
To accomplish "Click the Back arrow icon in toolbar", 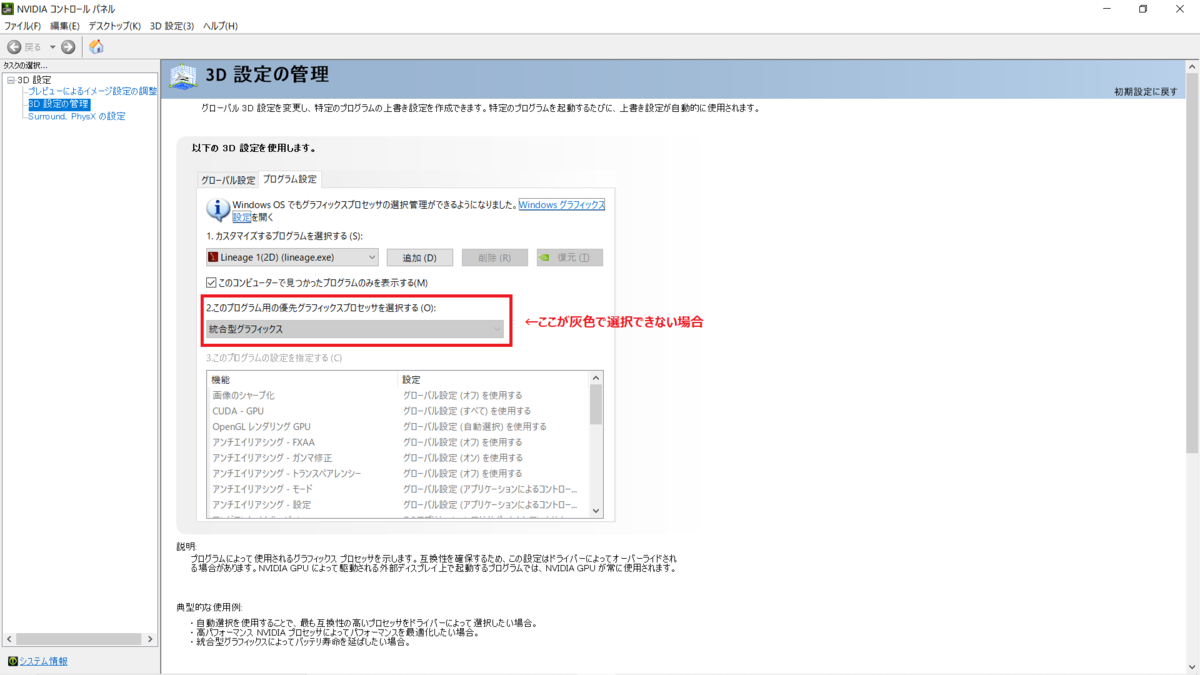I will [14, 47].
